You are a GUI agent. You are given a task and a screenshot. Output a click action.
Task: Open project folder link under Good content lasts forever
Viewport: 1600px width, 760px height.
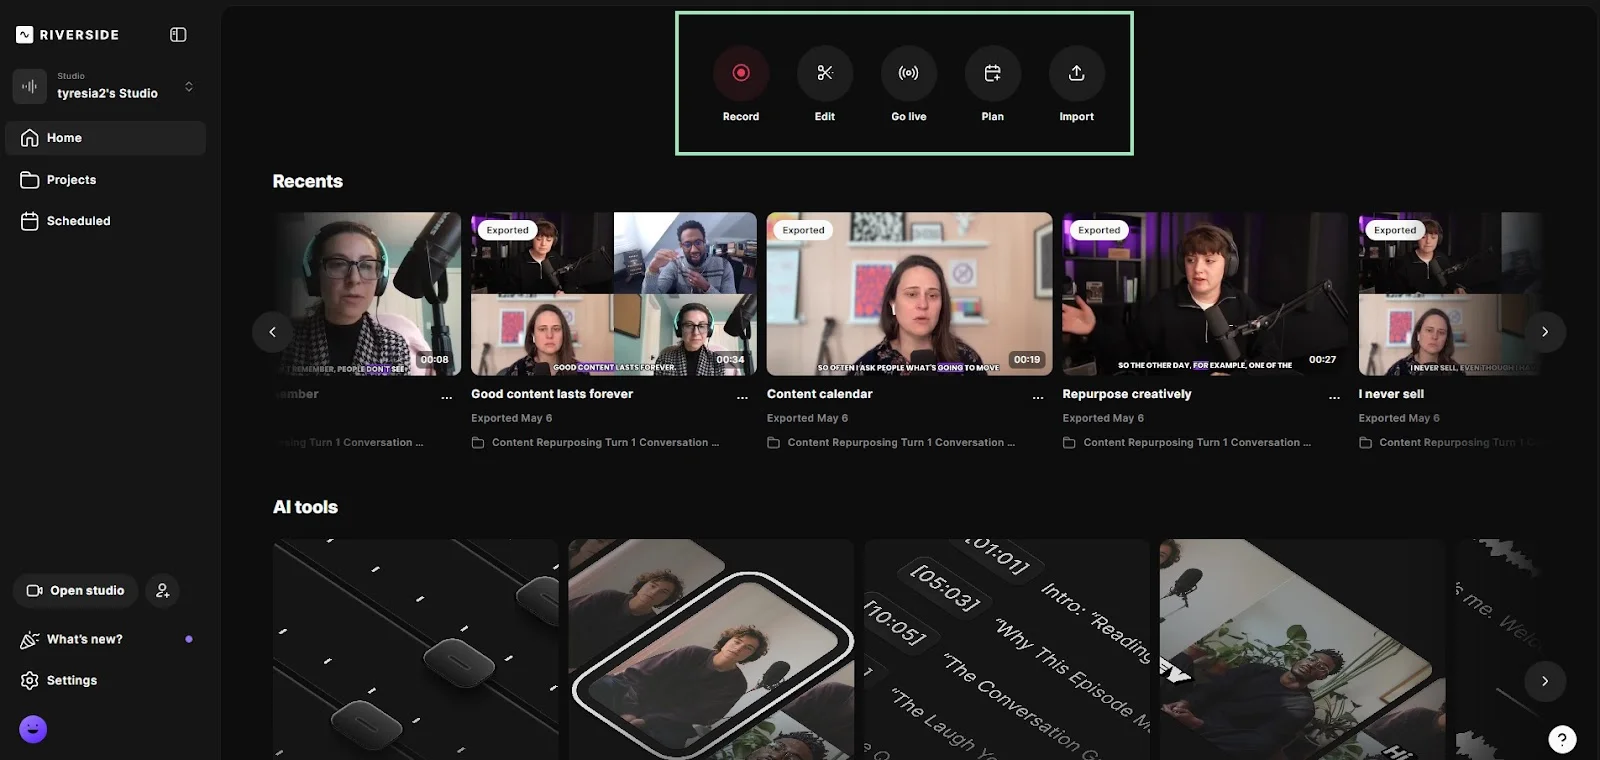coord(595,442)
